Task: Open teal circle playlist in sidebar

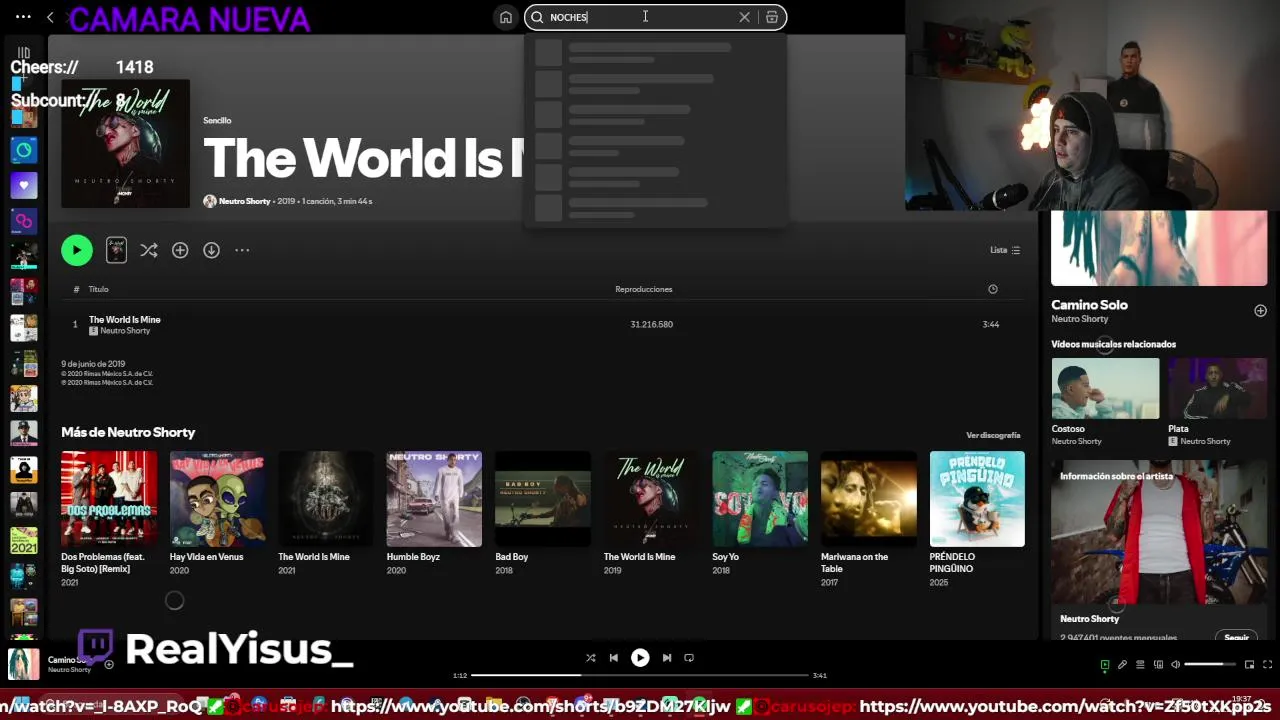Action: coord(24,150)
